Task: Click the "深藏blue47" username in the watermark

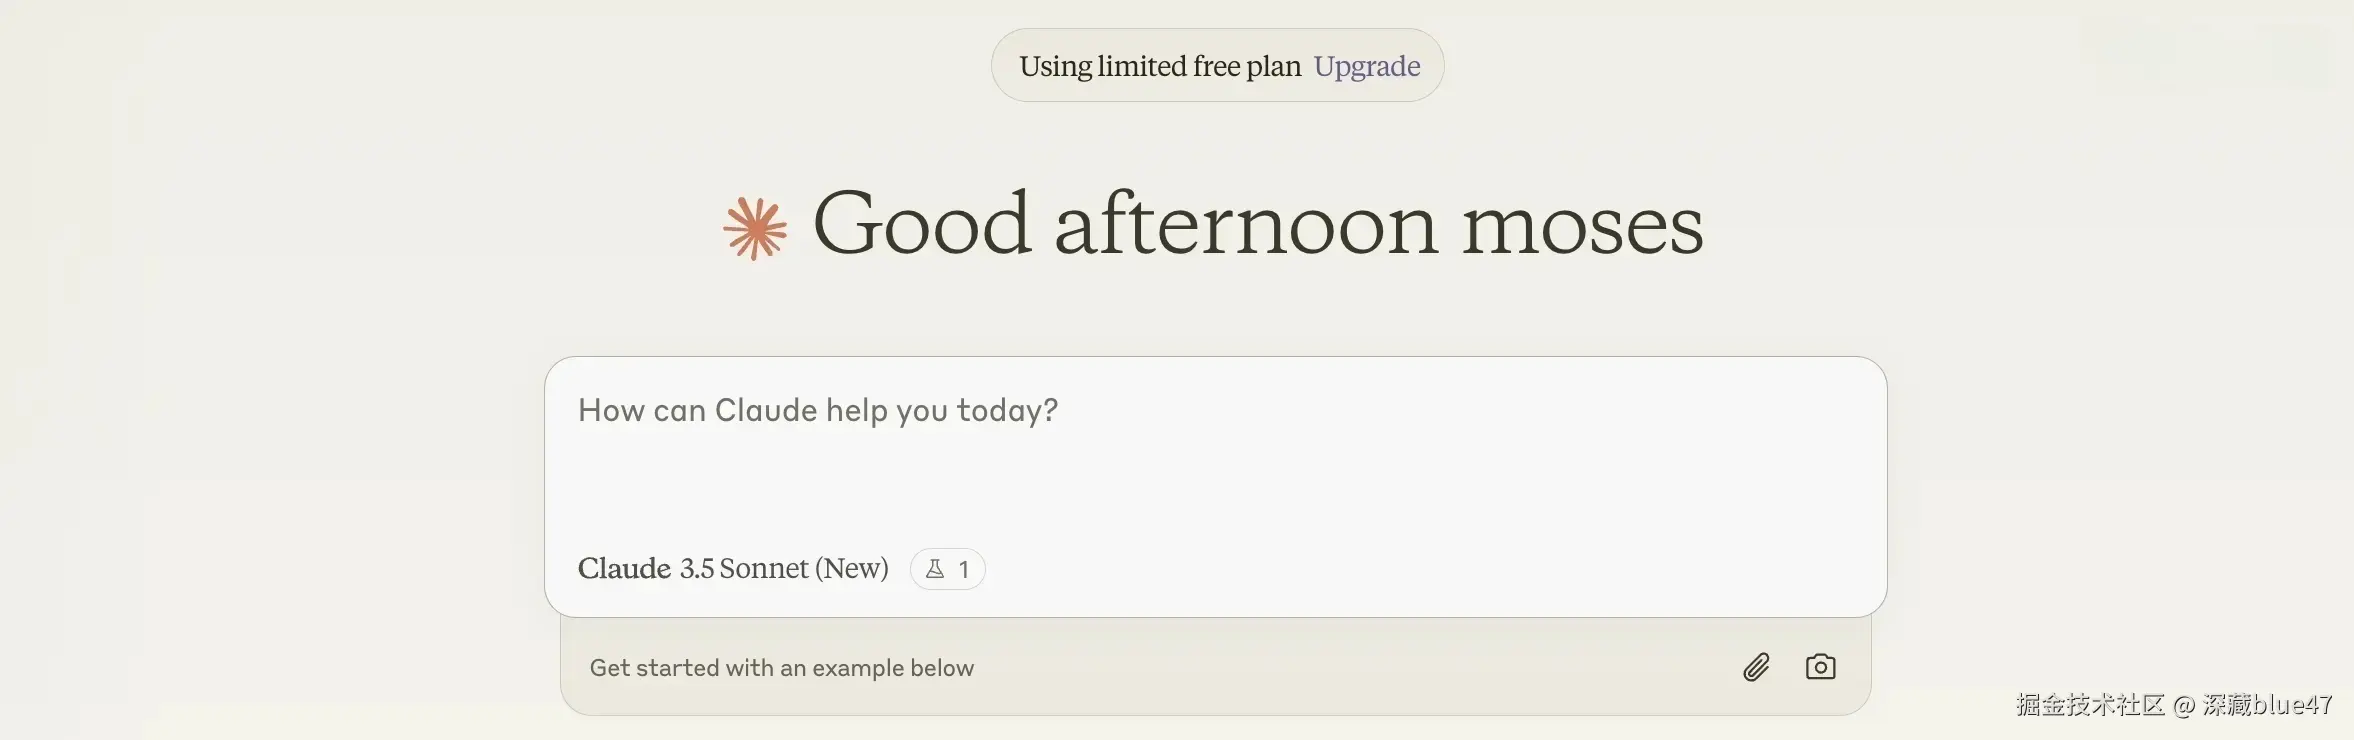Action: coord(2267,705)
